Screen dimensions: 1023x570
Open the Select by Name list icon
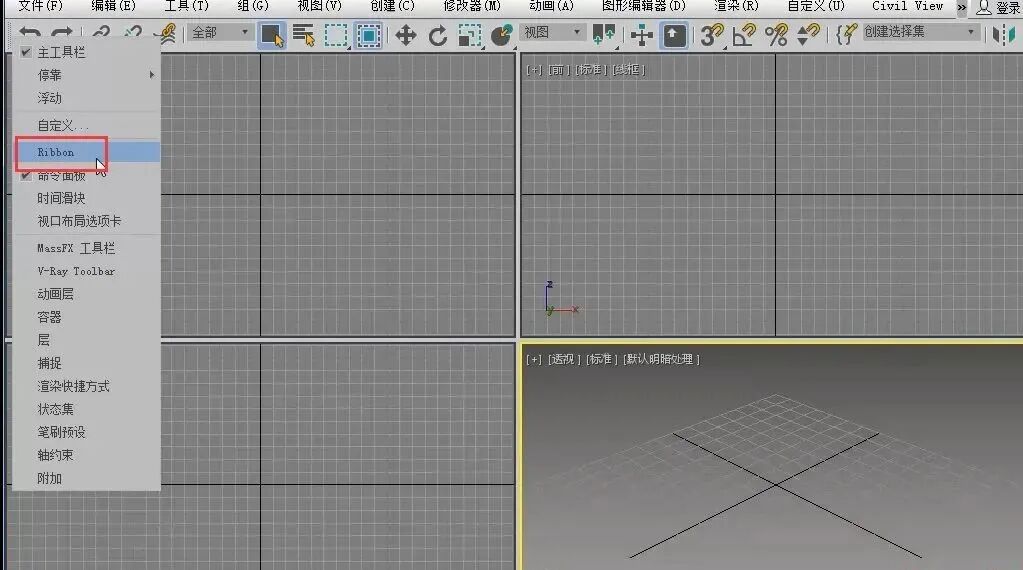pos(303,35)
